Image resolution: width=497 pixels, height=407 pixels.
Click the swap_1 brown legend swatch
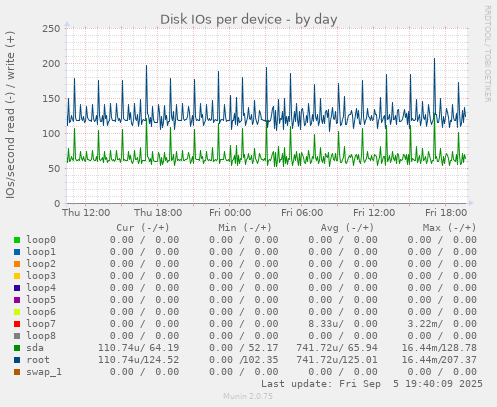click(x=17, y=372)
